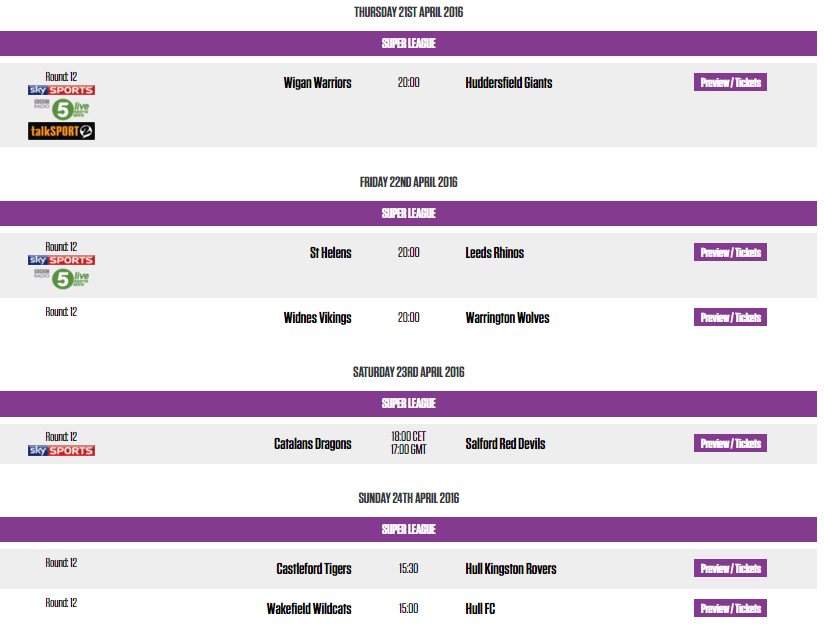The width and height of the screenshot is (824, 642).
Task: Click the talkSPORT 2 logo
Action: pos(61,131)
